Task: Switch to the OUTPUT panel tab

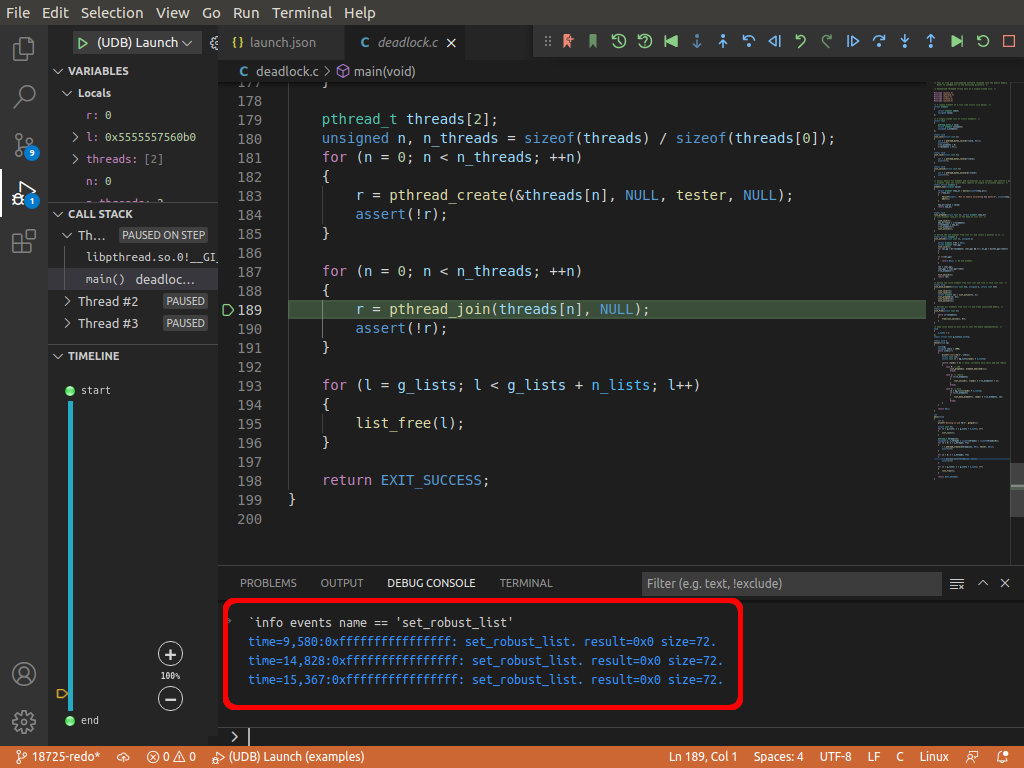Action: coord(342,583)
